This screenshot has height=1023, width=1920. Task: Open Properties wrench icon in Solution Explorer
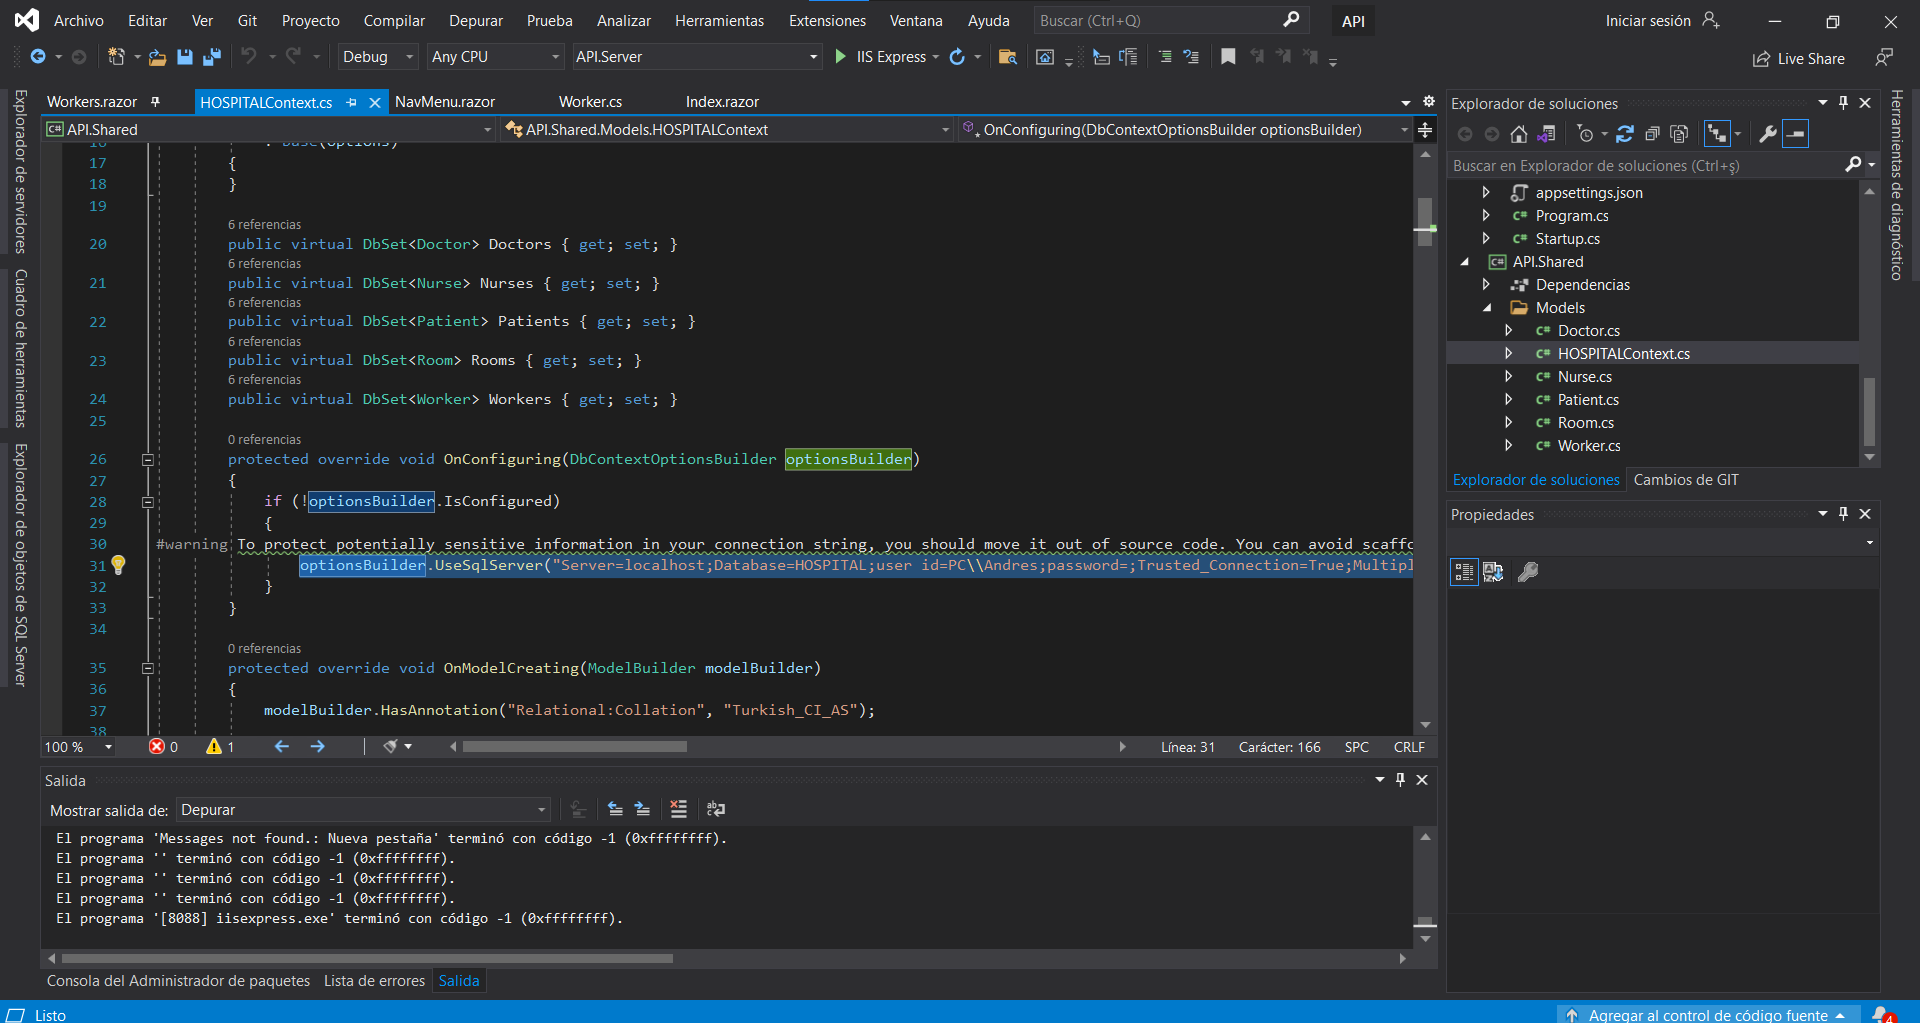click(1767, 134)
